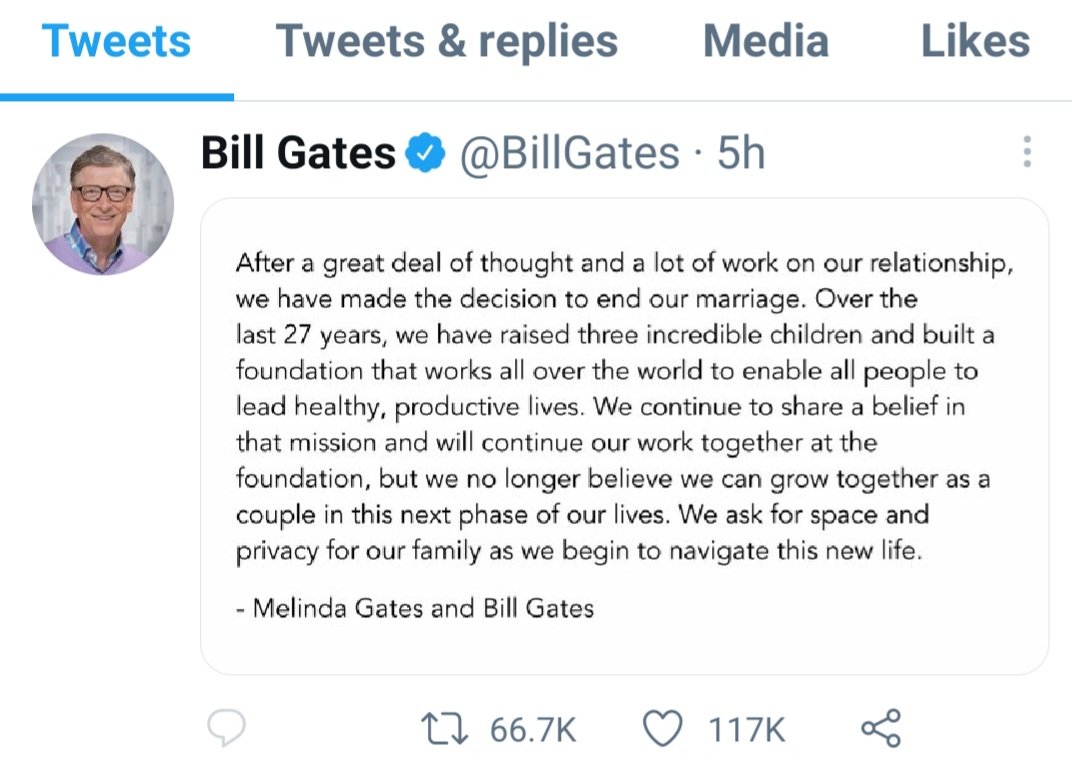
Task: View the 117K likes count
Action: click(747, 730)
